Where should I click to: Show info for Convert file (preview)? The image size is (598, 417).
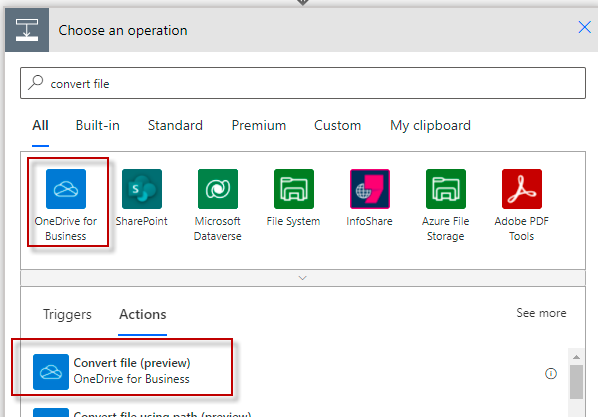pos(551,374)
